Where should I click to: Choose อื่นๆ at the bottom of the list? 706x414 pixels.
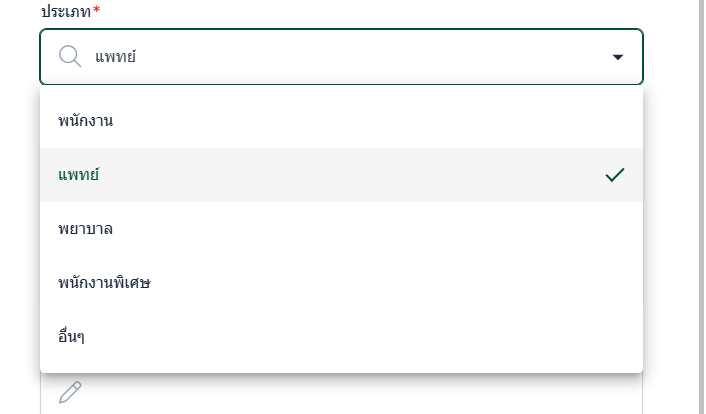click(71, 337)
